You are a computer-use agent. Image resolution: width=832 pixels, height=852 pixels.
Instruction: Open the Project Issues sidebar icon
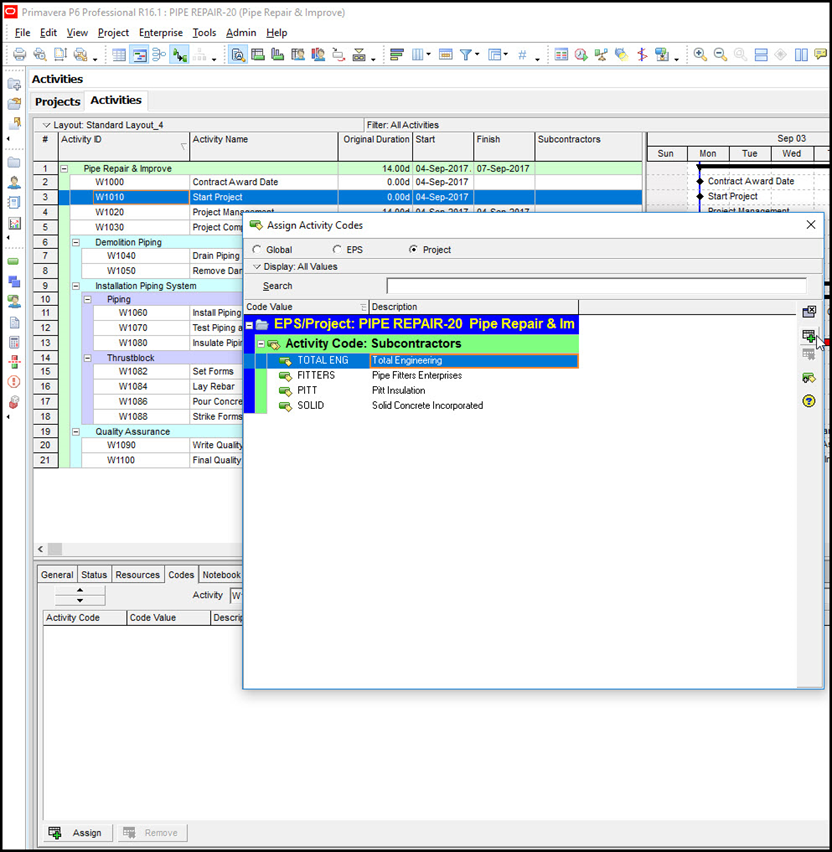click(14, 381)
